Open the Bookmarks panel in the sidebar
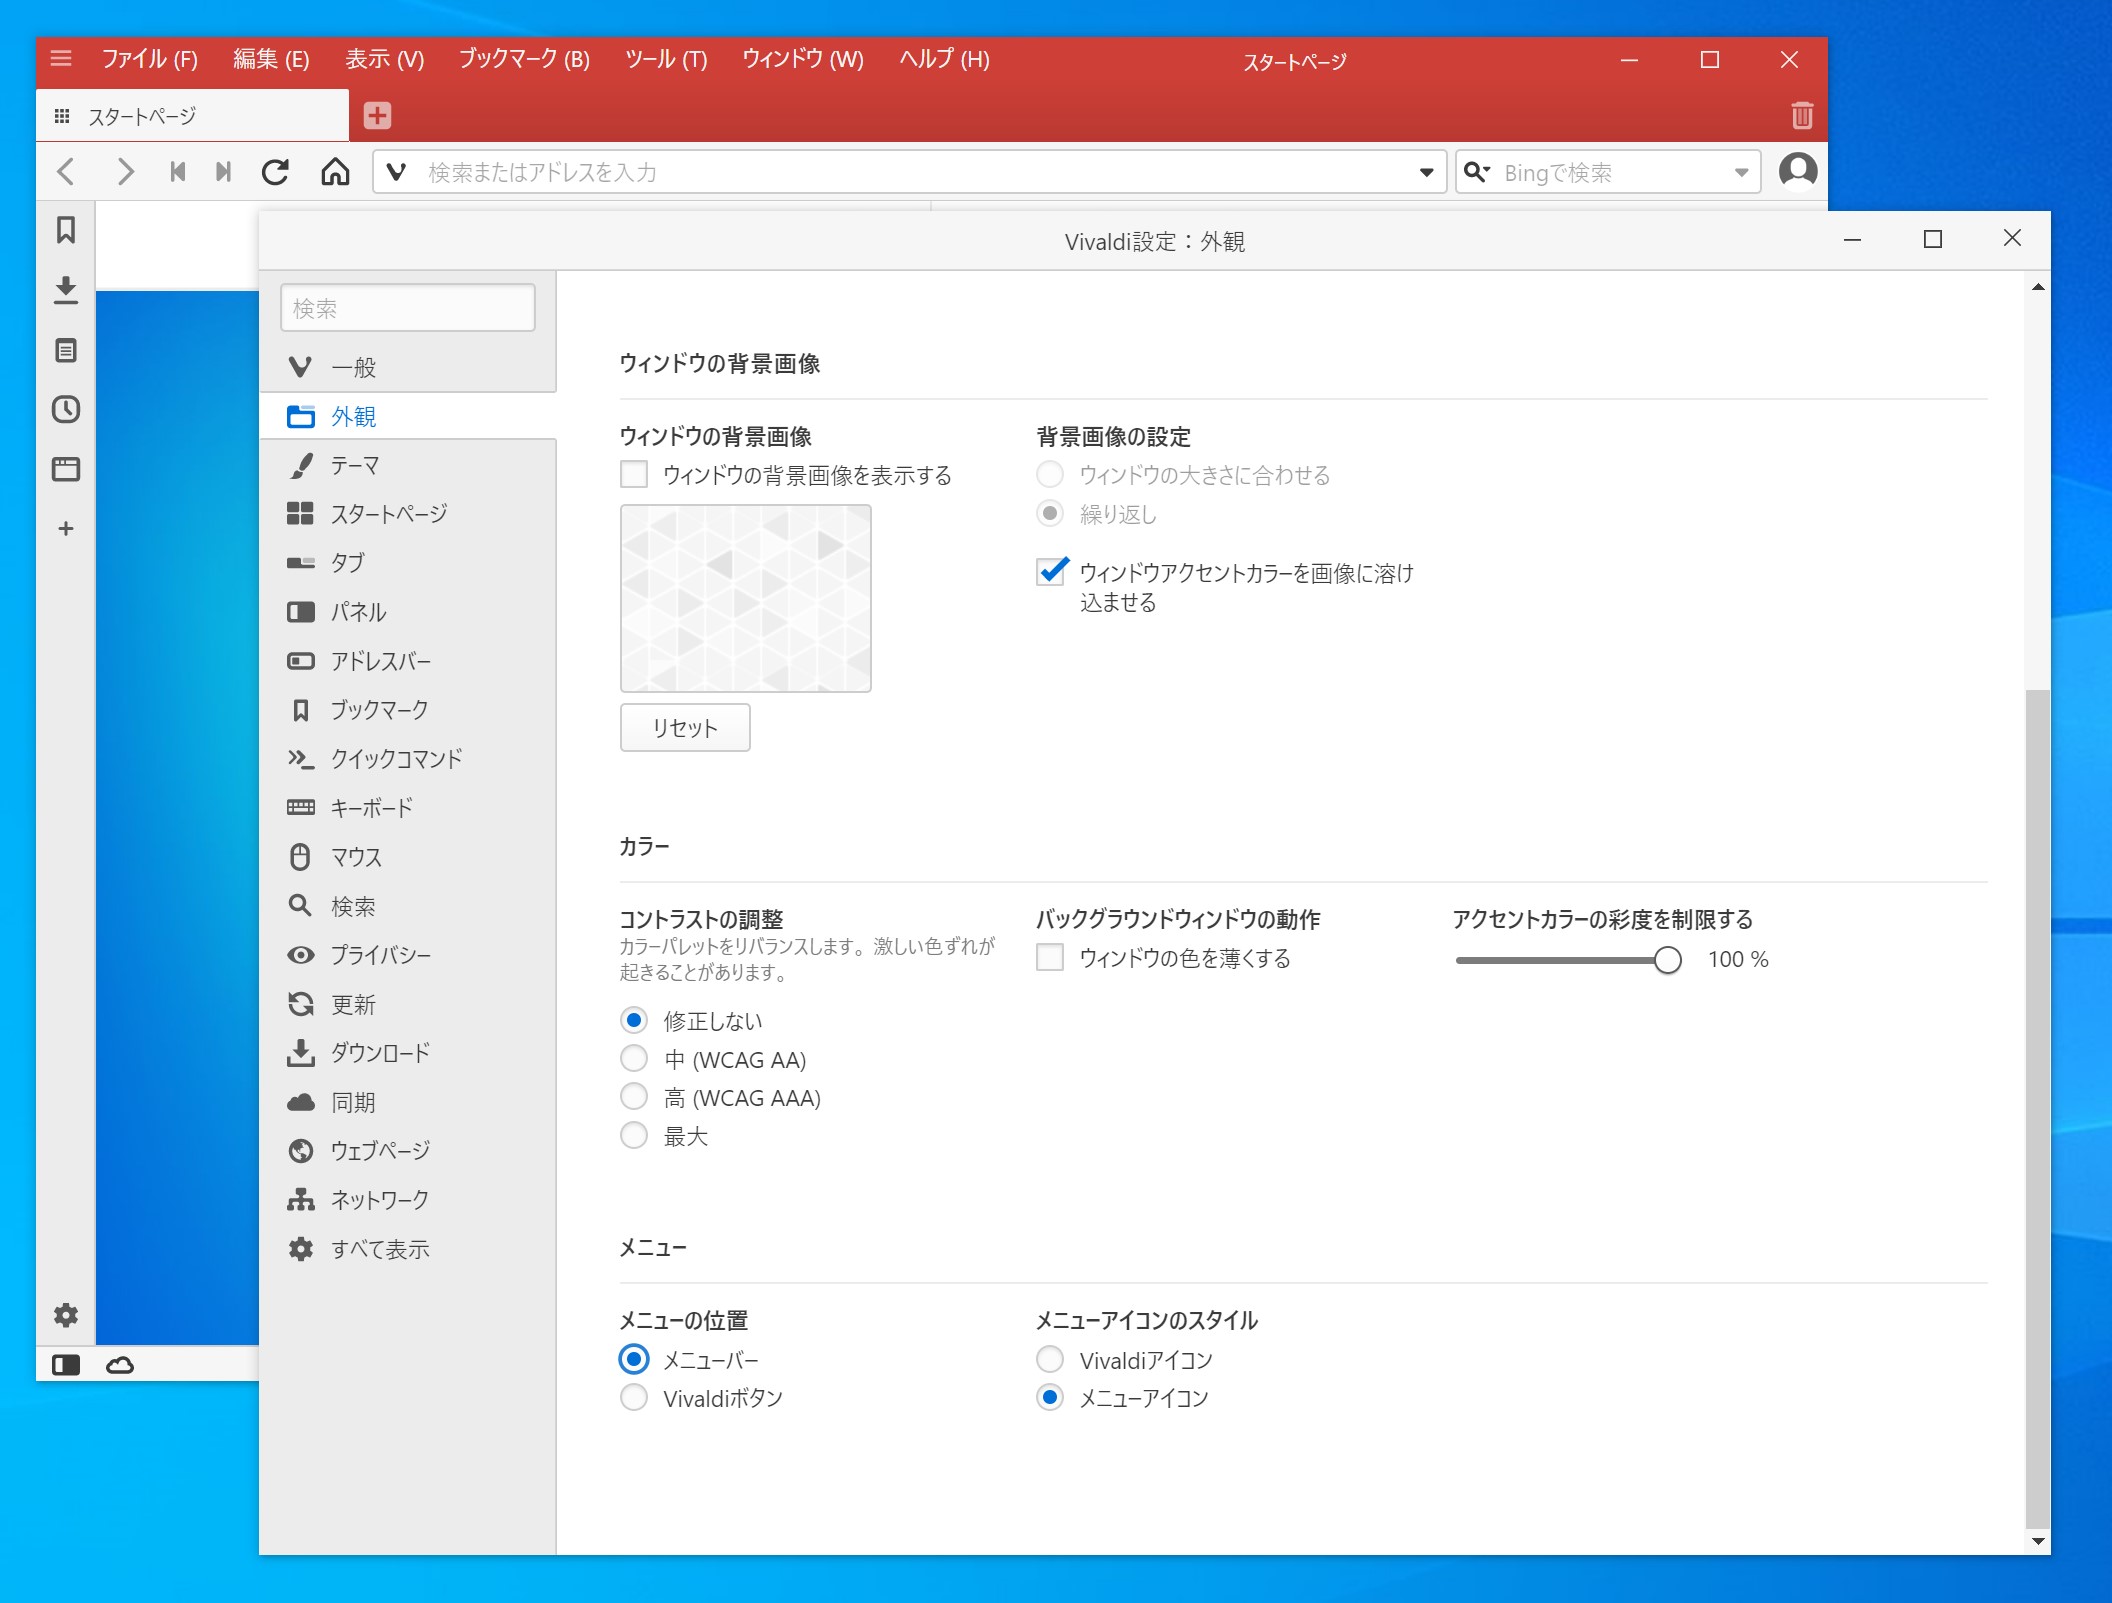Screen dimensions: 2112x1603 pos(66,230)
